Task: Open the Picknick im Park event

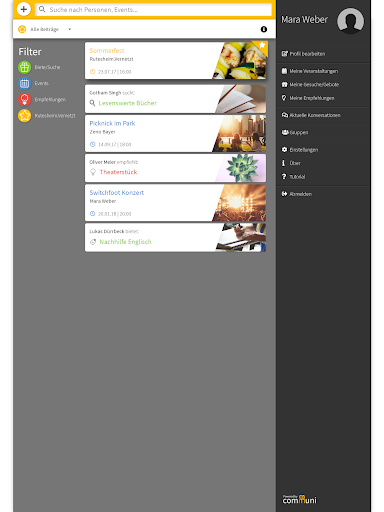Action: pyautogui.click(x=112, y=123)
